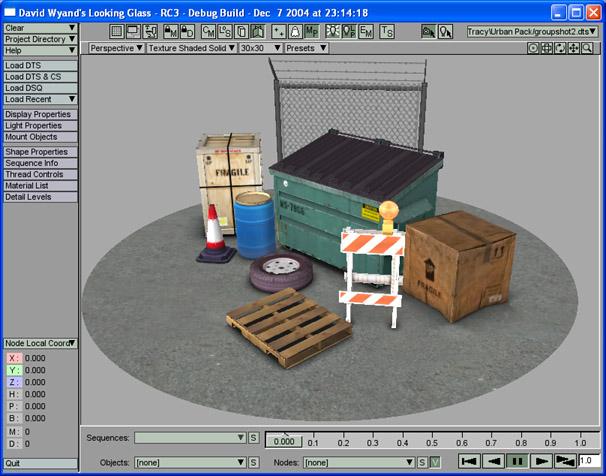Open the Texture Shaded Solid dropdown
This screenshot has width=606, height=476.
[192, 47]
